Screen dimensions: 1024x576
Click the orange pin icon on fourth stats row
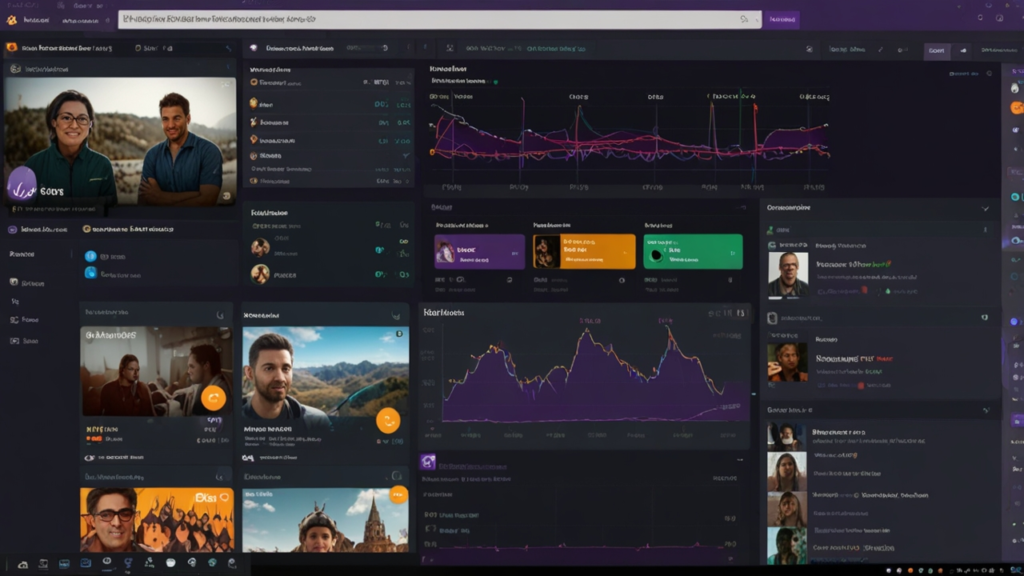click(x=253, y=139)
